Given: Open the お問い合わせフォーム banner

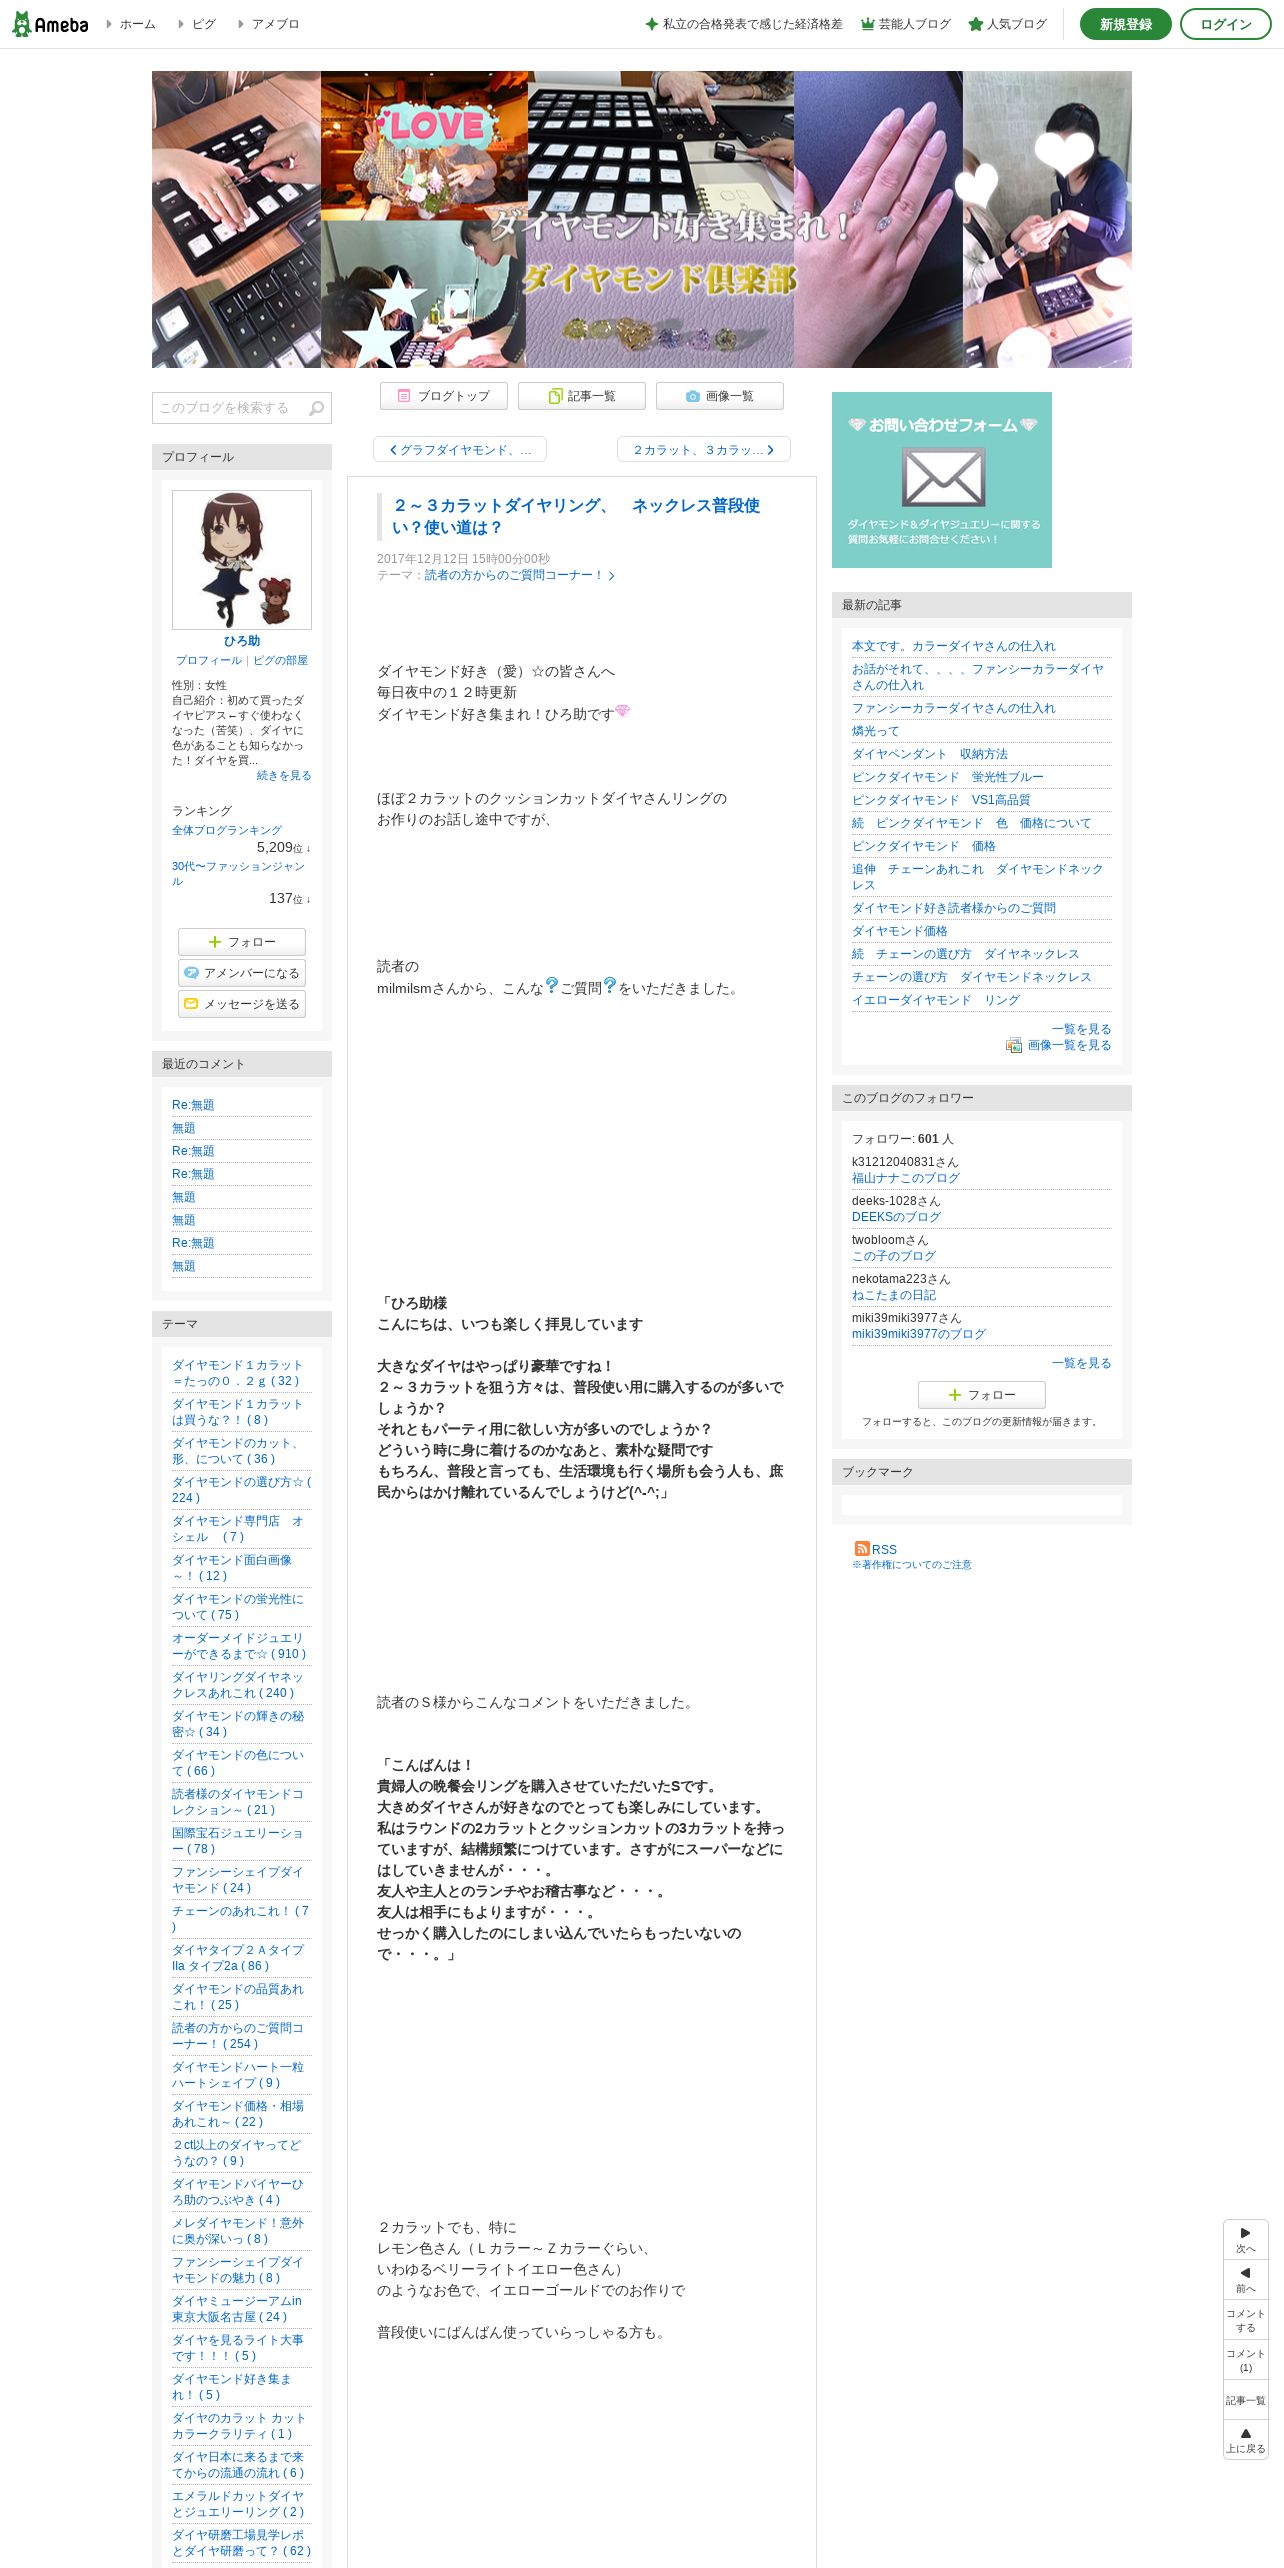Looking at the screenshot, I should tap(942, 480).
